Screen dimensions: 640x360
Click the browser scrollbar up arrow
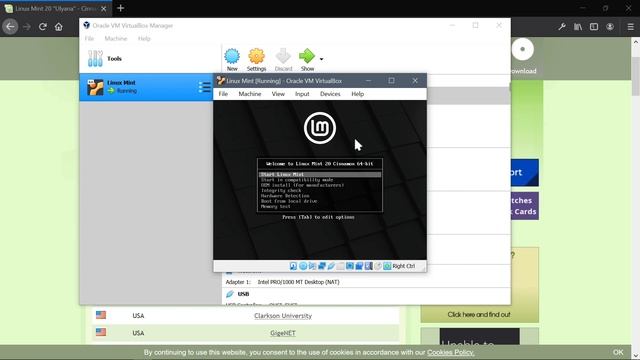636,42
